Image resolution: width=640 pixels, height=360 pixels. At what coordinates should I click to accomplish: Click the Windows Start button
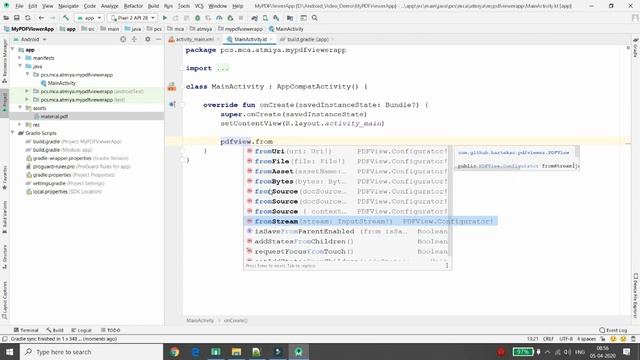coord(9,352)
